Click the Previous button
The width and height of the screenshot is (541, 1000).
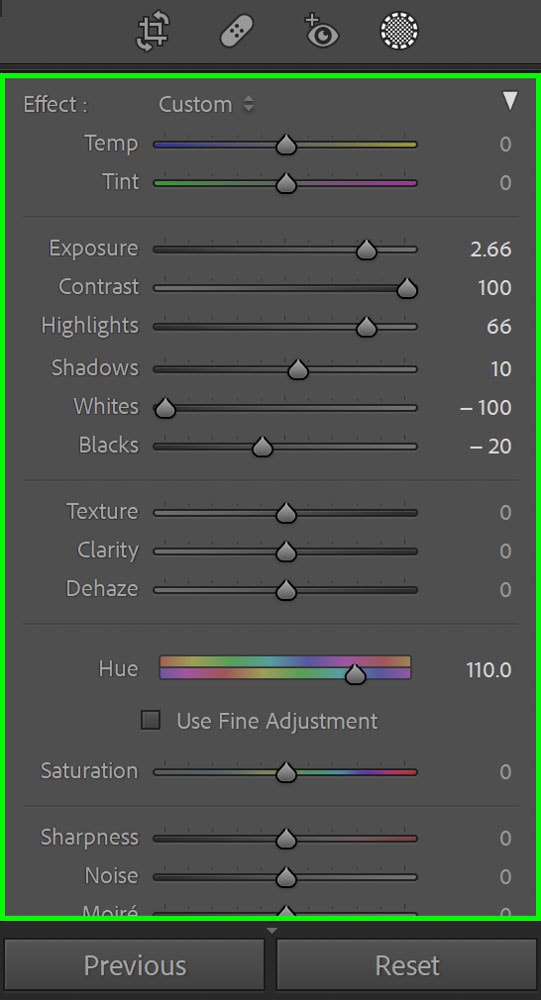[135, 966]
